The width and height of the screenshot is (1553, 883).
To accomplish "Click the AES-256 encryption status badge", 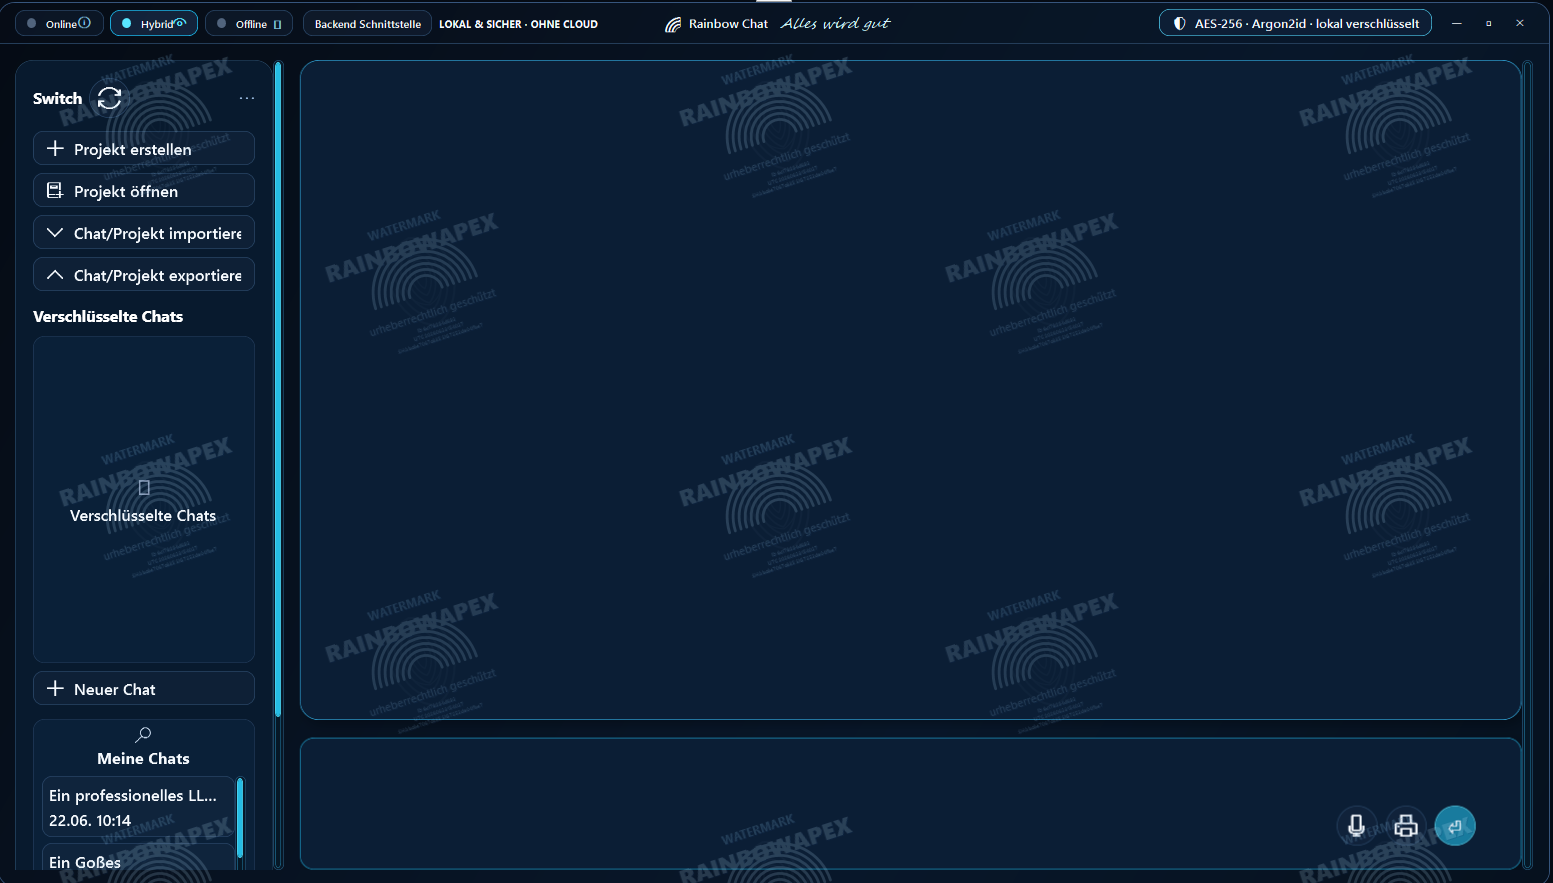I will click(x=1295, y=23).
